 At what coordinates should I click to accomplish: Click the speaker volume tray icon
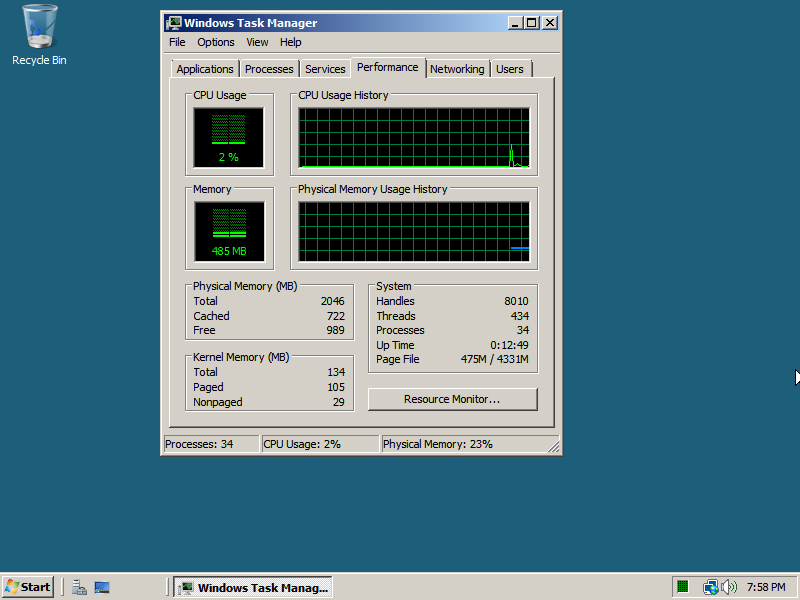[x=729, y=587]
